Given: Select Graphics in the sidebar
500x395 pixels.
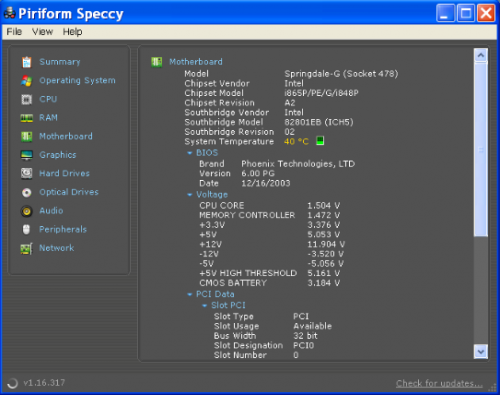Looking at the screenshot, I should [x=58, y=155].
